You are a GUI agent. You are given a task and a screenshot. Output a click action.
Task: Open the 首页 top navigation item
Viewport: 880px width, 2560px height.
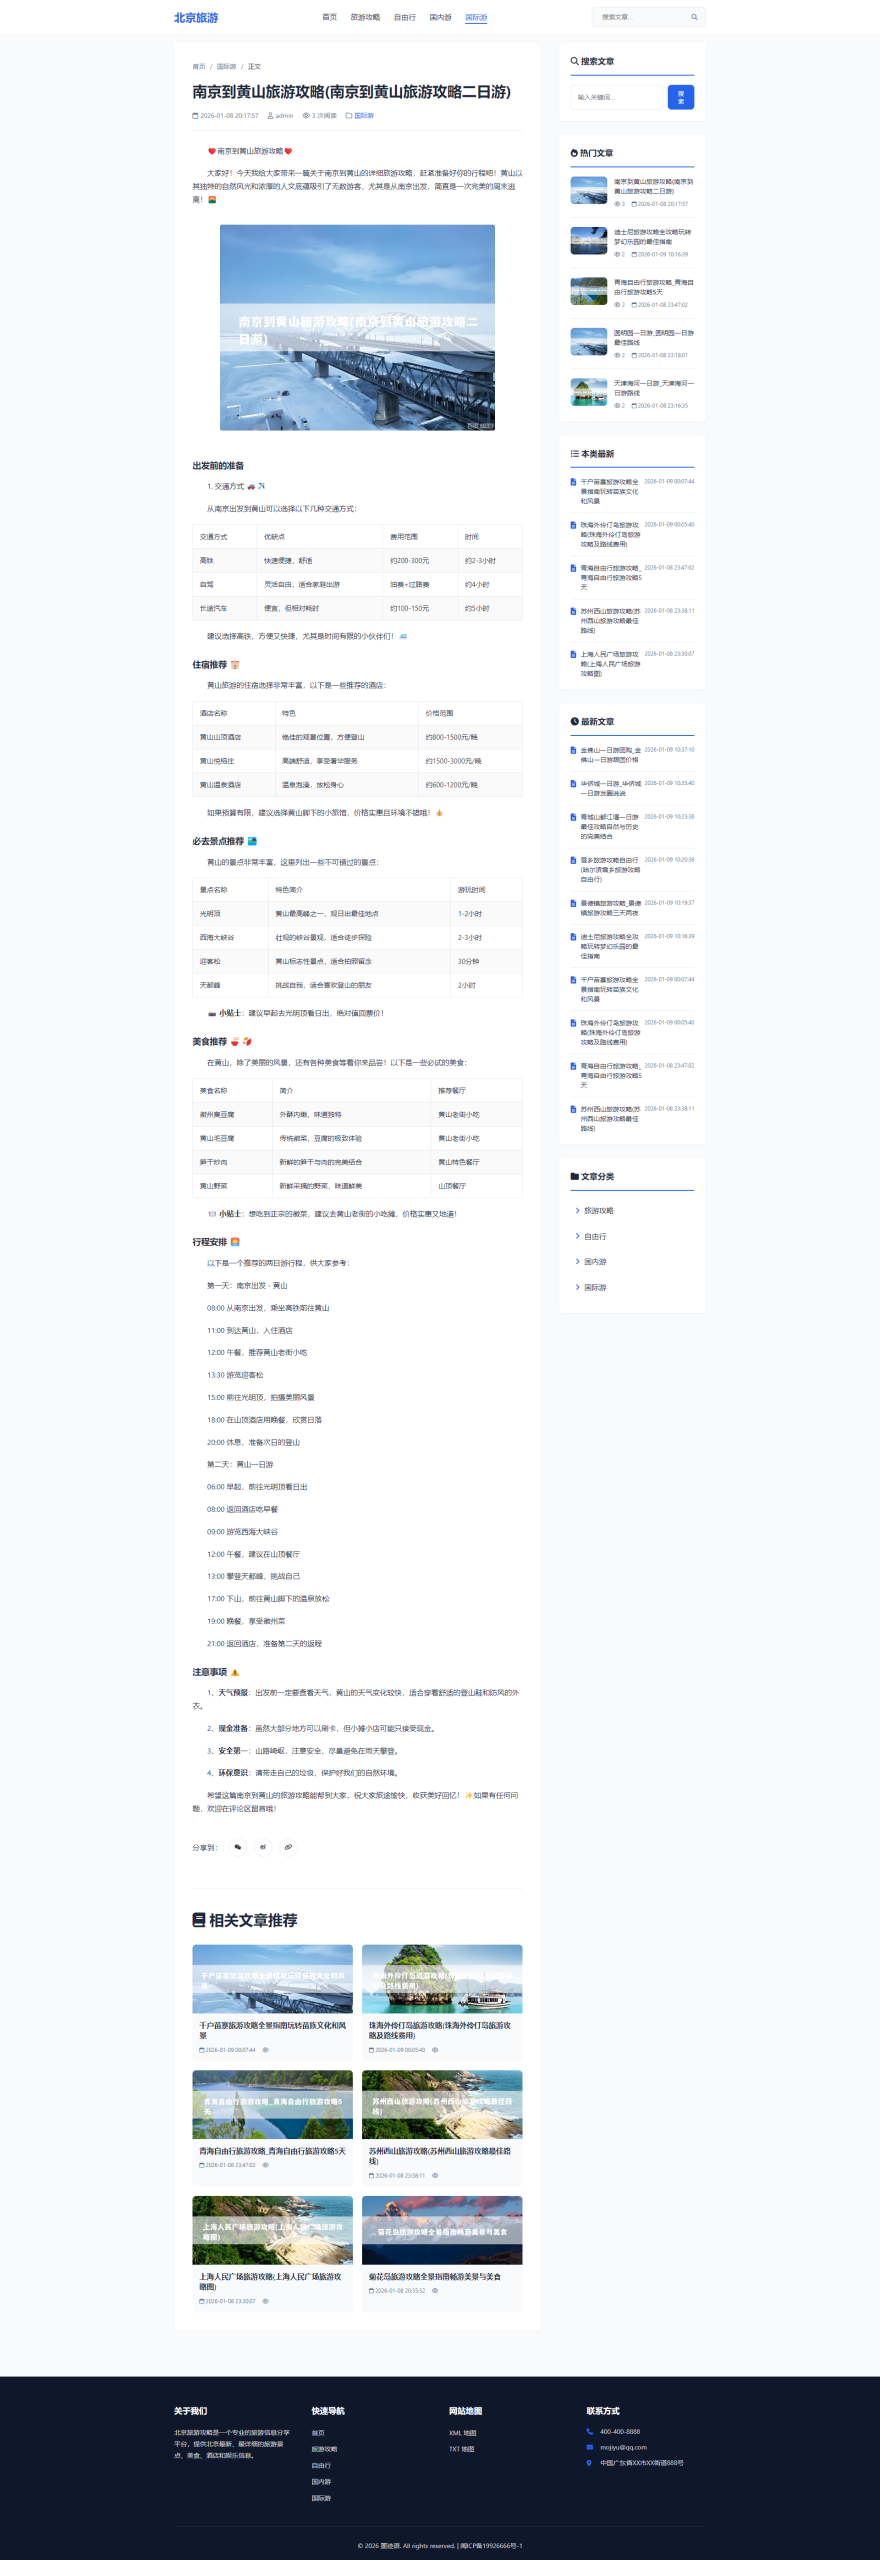(x=329, y=17)
